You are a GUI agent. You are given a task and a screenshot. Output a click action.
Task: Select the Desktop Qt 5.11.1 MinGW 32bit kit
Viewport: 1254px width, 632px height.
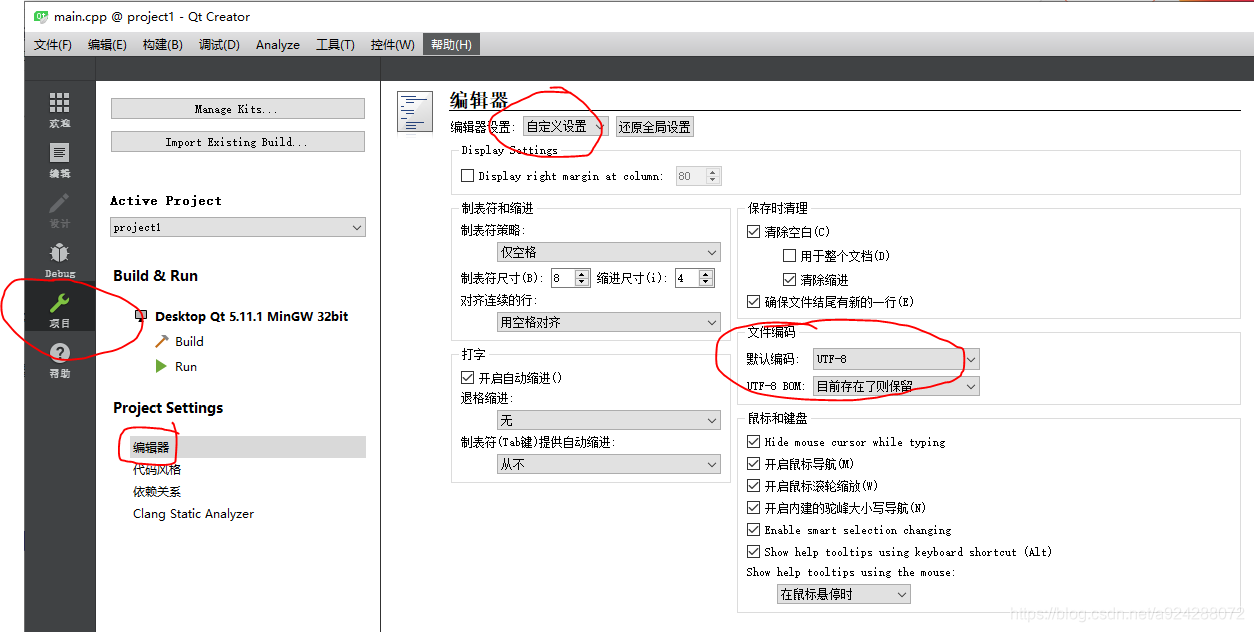251,316
